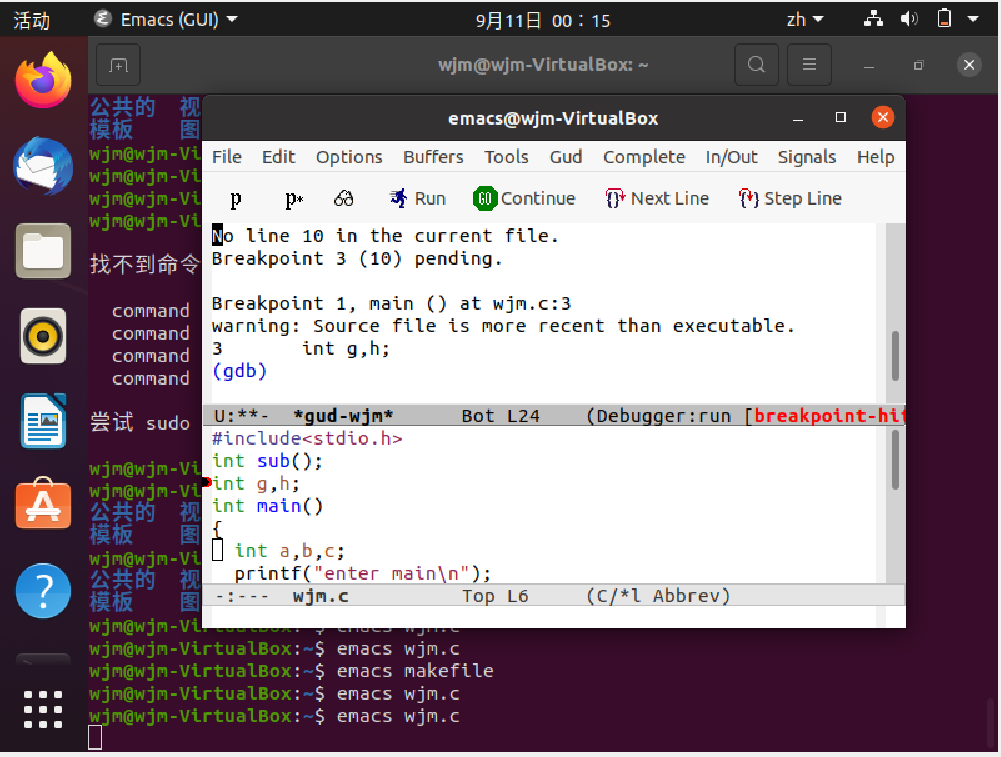Click the *gud-wjm* buffer name in mode line
Screen dimensions: 1001x757
pos(343,416)
